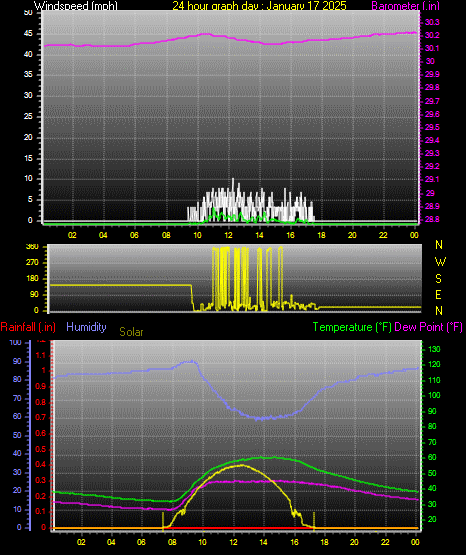Click the Rainfall (.in) legend label
This screenshot has height=555, width=466.
[x=28, y=327]
